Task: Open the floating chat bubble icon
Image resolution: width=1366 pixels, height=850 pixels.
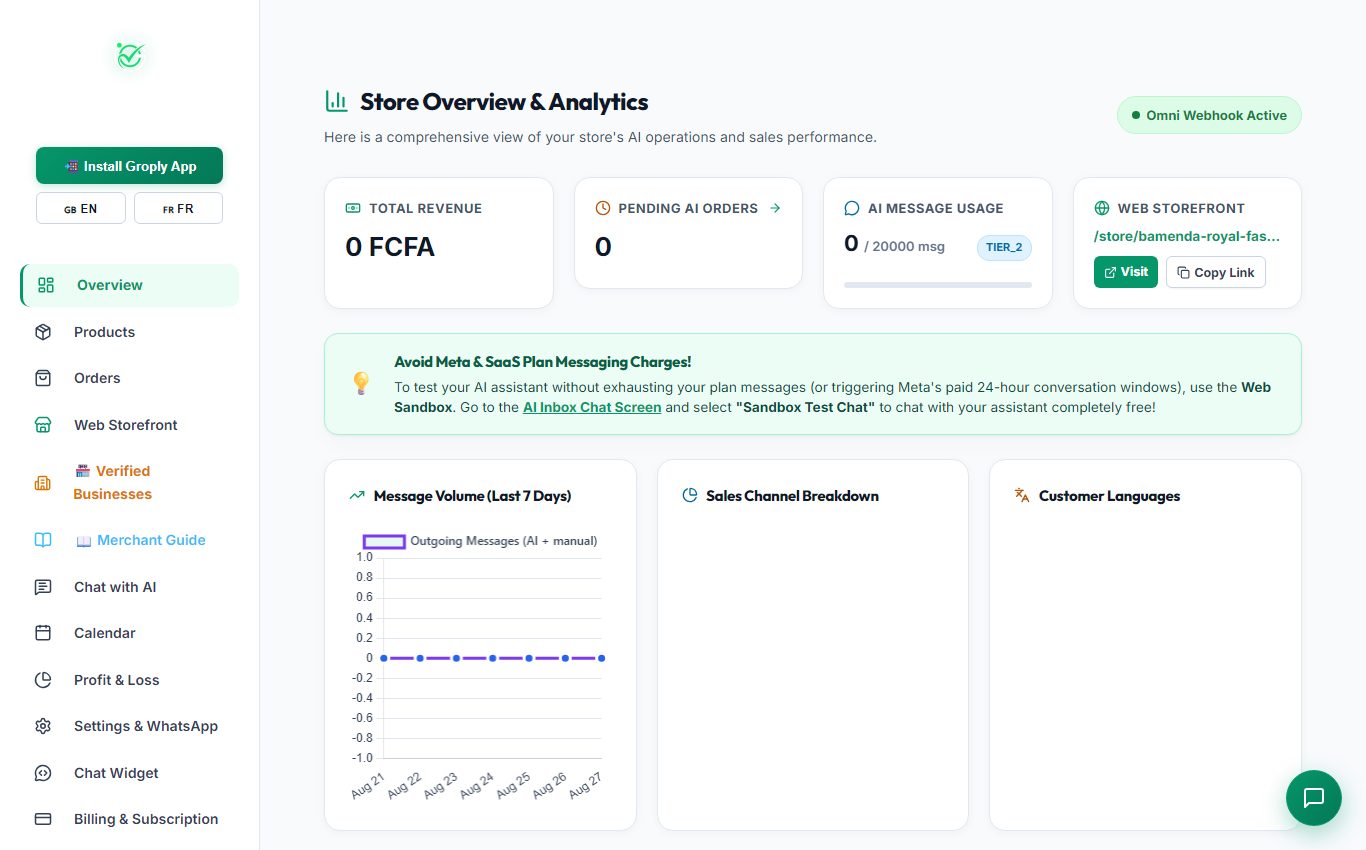Action: tap(1313, 797)
